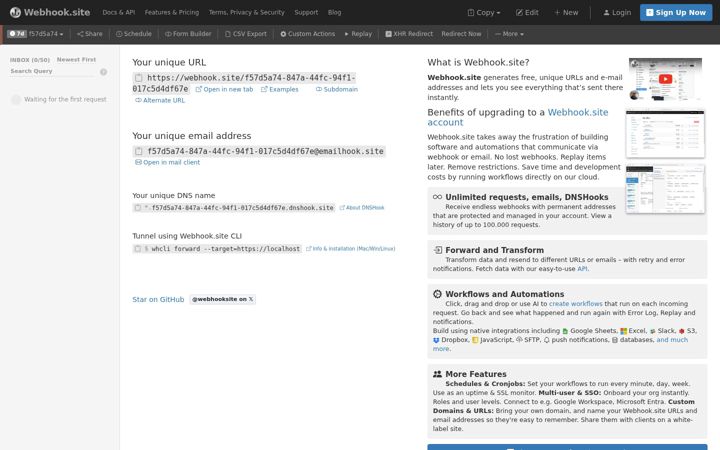Open the Support page
720x450 pixels.
click(x=306, y=12)
